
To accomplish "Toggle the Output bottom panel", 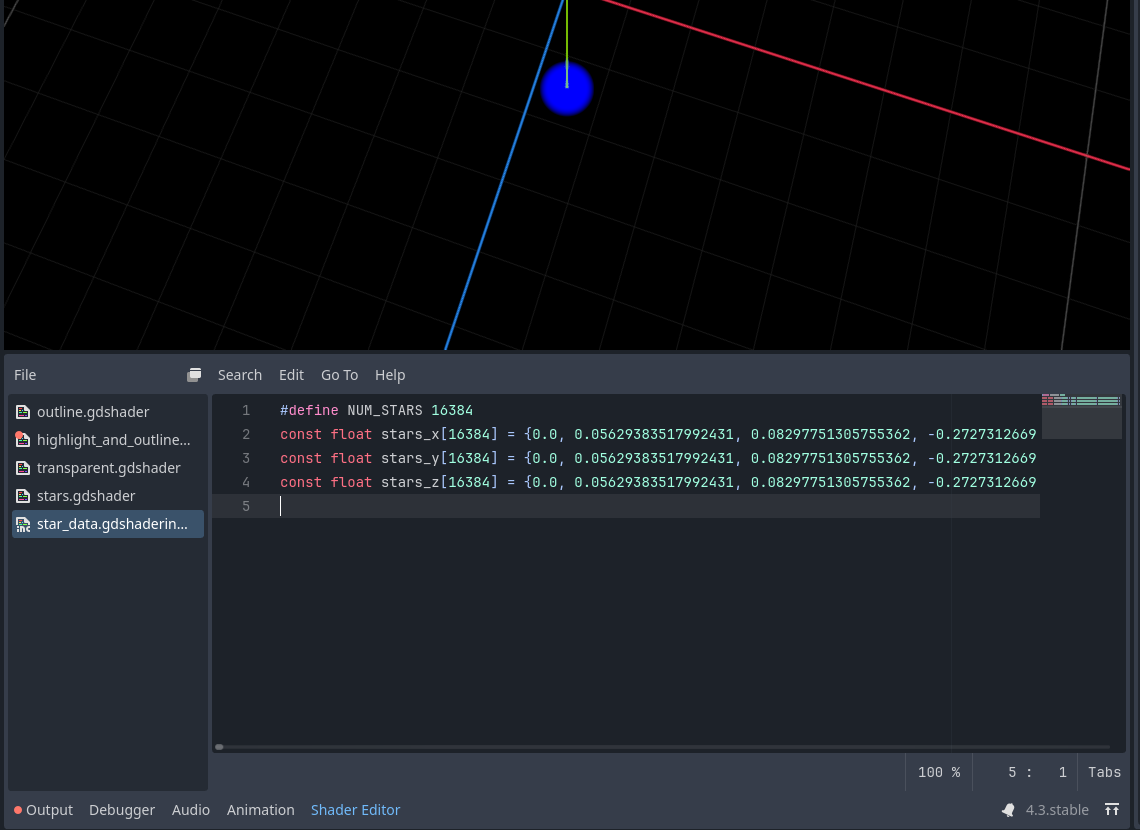I will (x=49, y=810).
